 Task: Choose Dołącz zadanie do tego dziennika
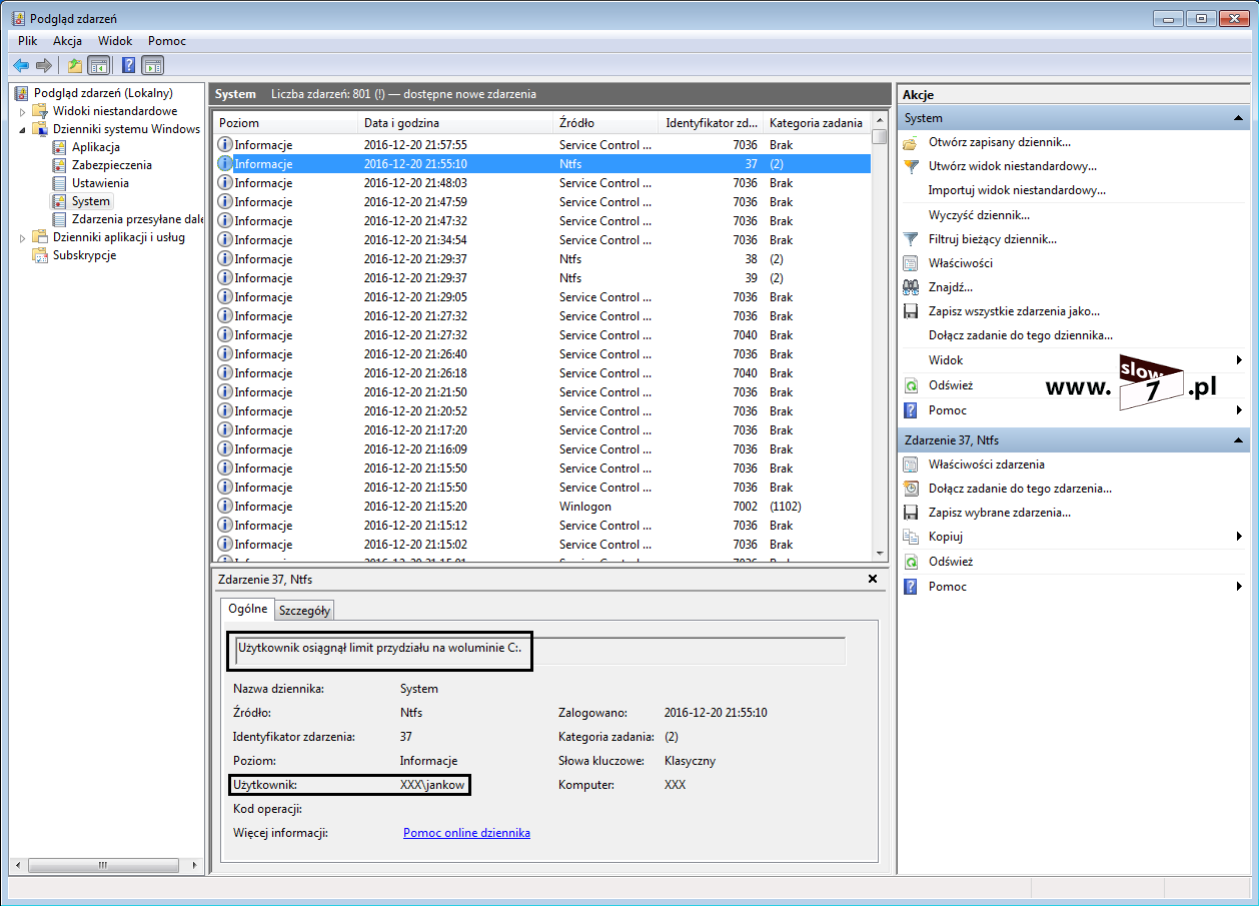(x=1020, y=336)
